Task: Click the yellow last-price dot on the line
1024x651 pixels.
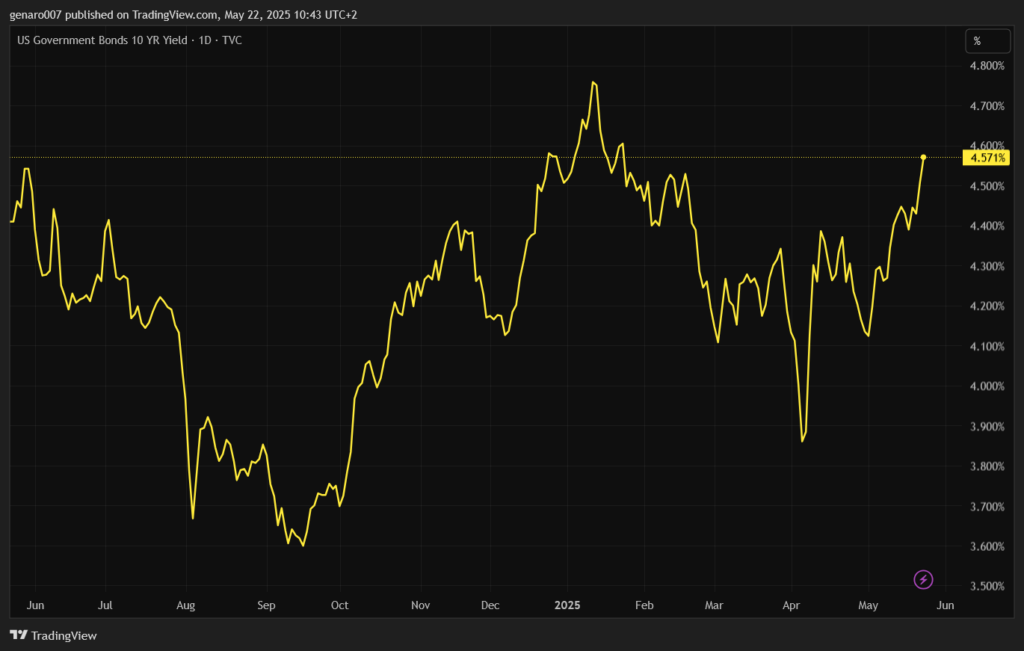Action: pos(923,157)
